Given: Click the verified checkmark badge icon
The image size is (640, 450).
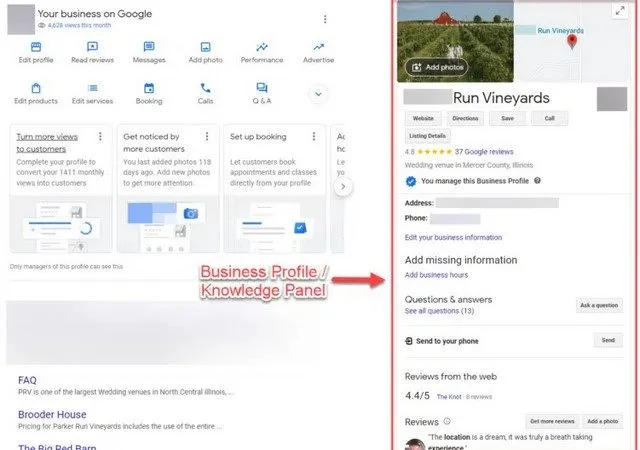Looking at the screenshot, I should click(x=411, y=181).
